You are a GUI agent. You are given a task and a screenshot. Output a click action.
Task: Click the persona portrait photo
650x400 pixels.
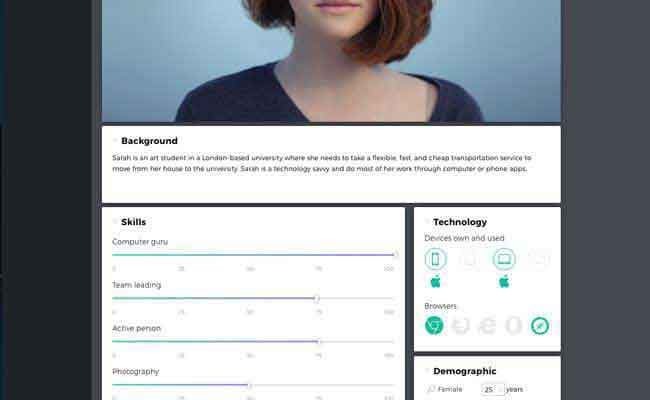[x=331, y=61]
